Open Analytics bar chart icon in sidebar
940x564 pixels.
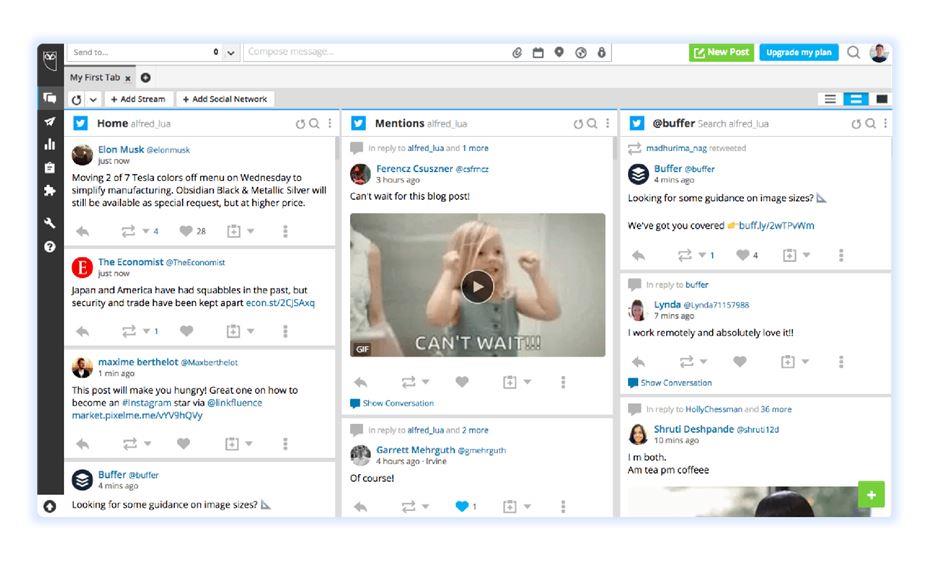(49, 145)
